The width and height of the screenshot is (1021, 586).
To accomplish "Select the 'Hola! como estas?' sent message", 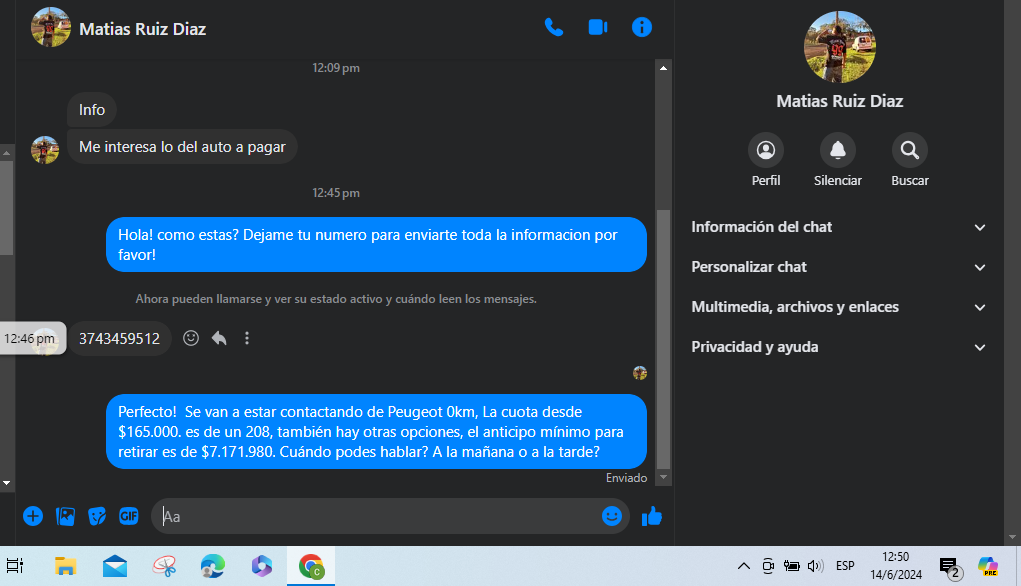I will 376,245.
